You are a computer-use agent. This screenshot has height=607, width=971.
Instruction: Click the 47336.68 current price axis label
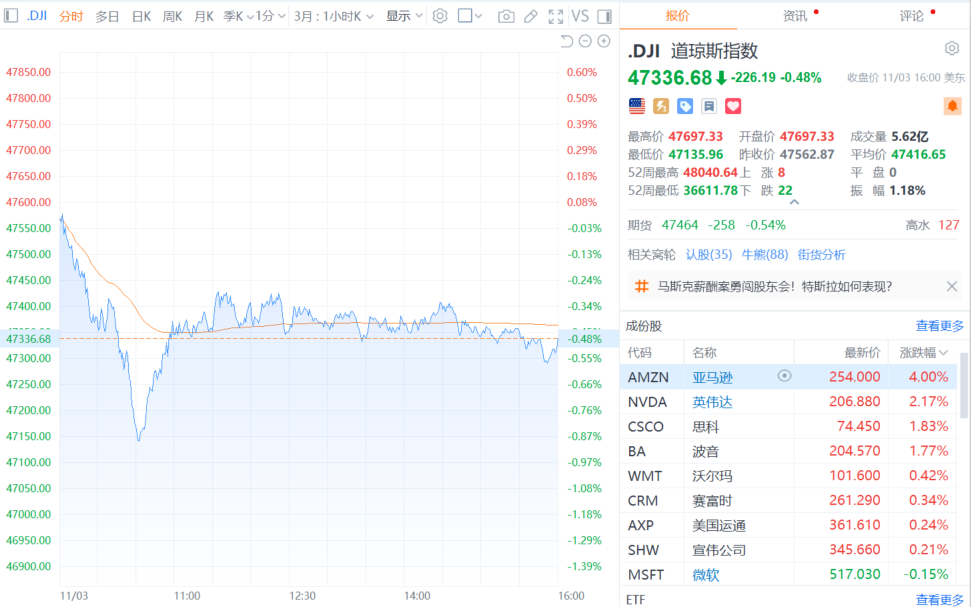pyautogui.click(x=28, y=339)
